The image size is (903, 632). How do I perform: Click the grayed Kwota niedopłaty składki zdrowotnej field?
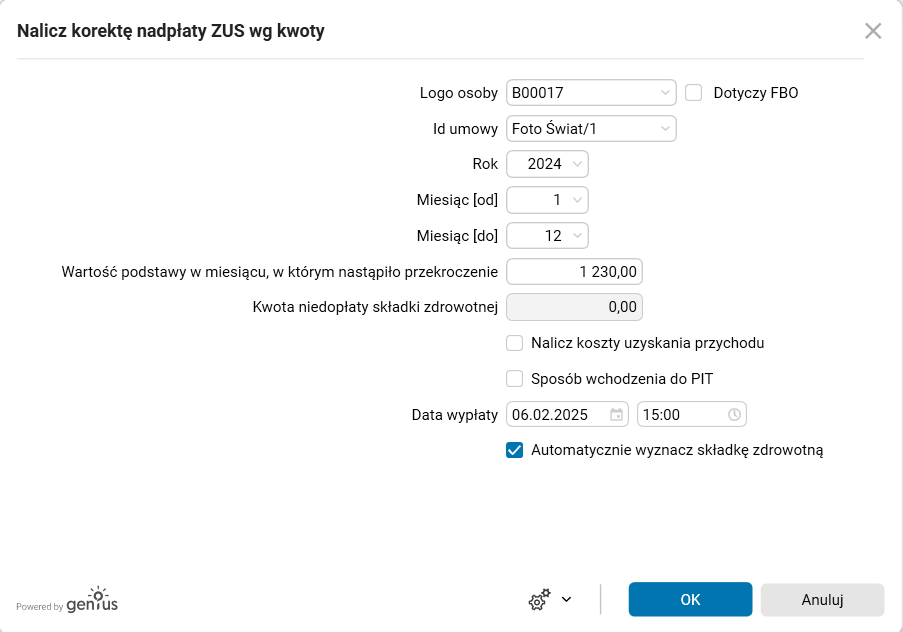(574, 307)
